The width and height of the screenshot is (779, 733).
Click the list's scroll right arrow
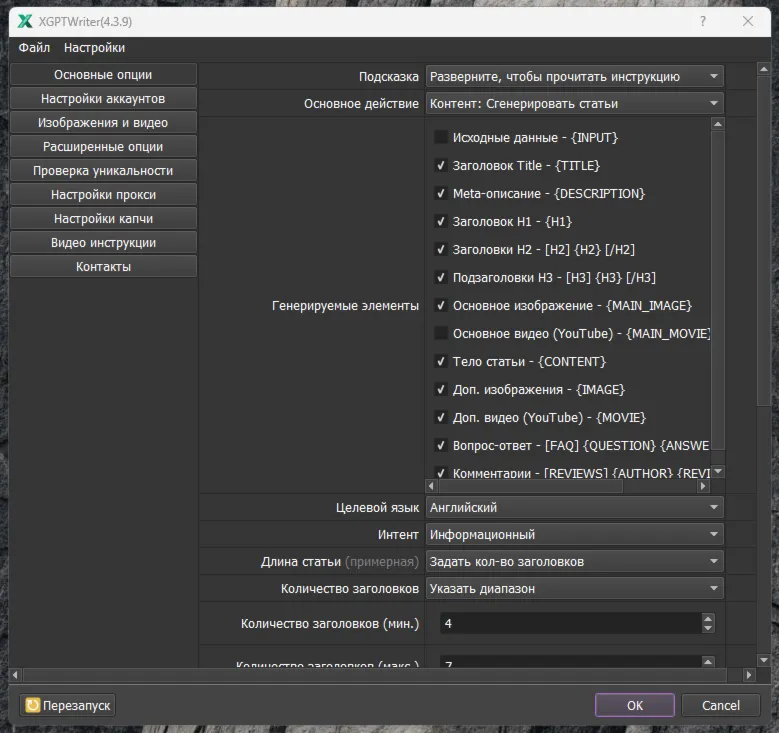pos(702,486)
